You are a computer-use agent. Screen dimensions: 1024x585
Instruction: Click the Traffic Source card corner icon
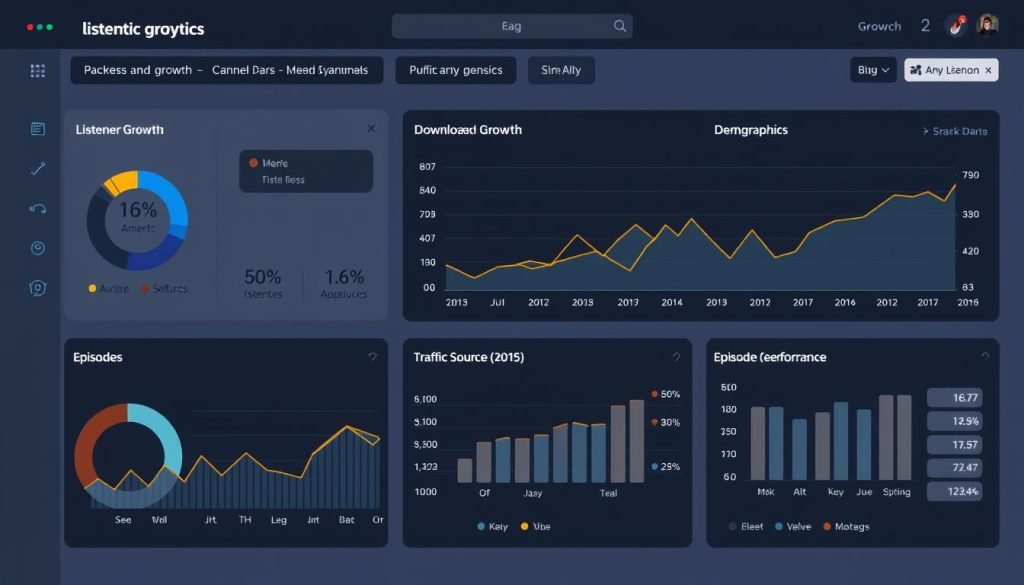pyautogui.click(x=677, y=356)
